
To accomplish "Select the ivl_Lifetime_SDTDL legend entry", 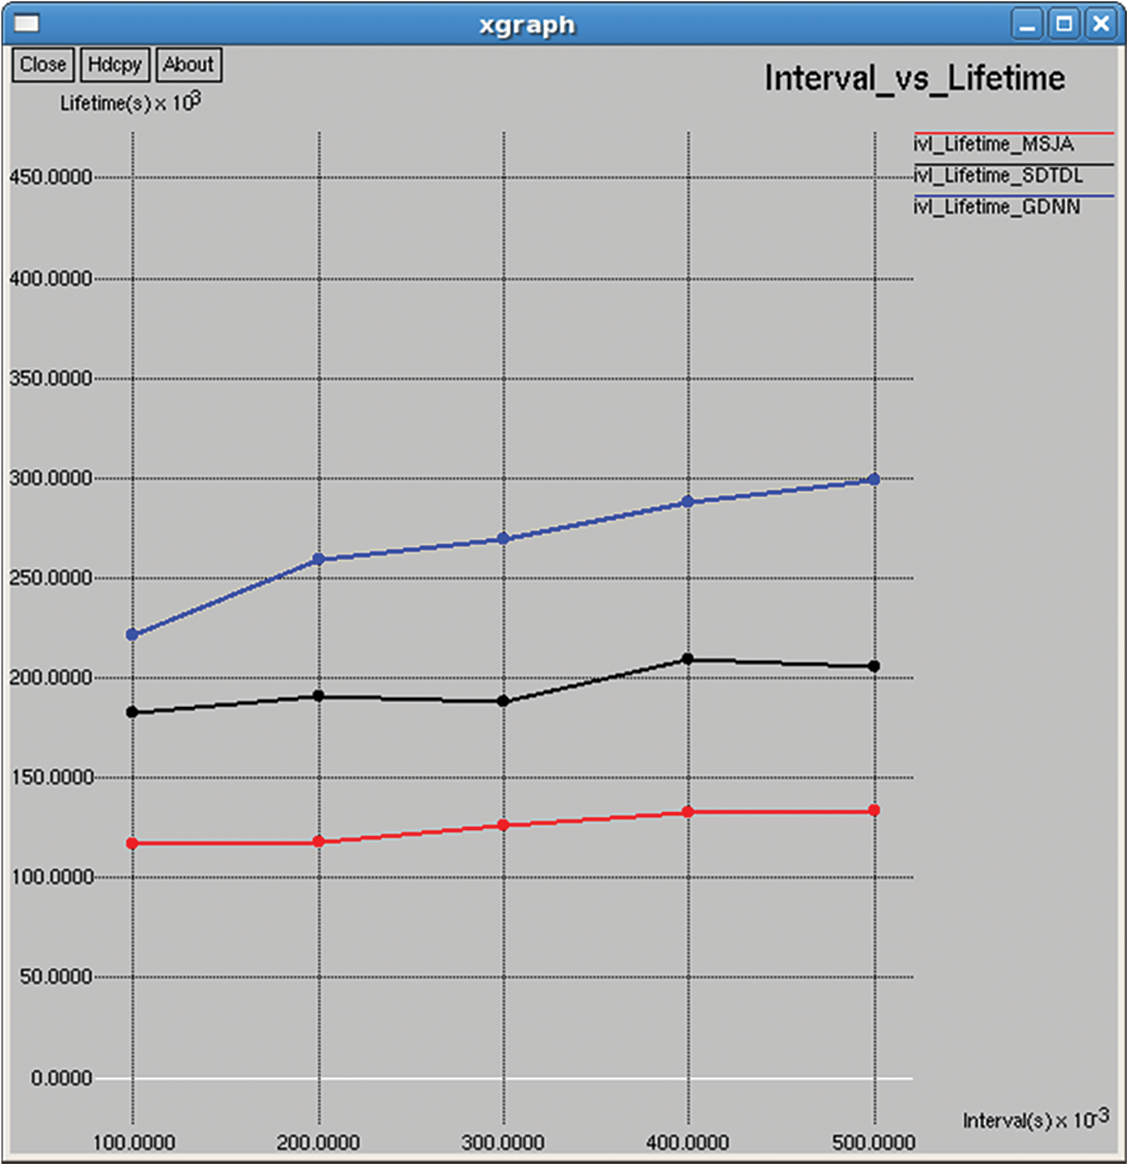I will 997,176.
